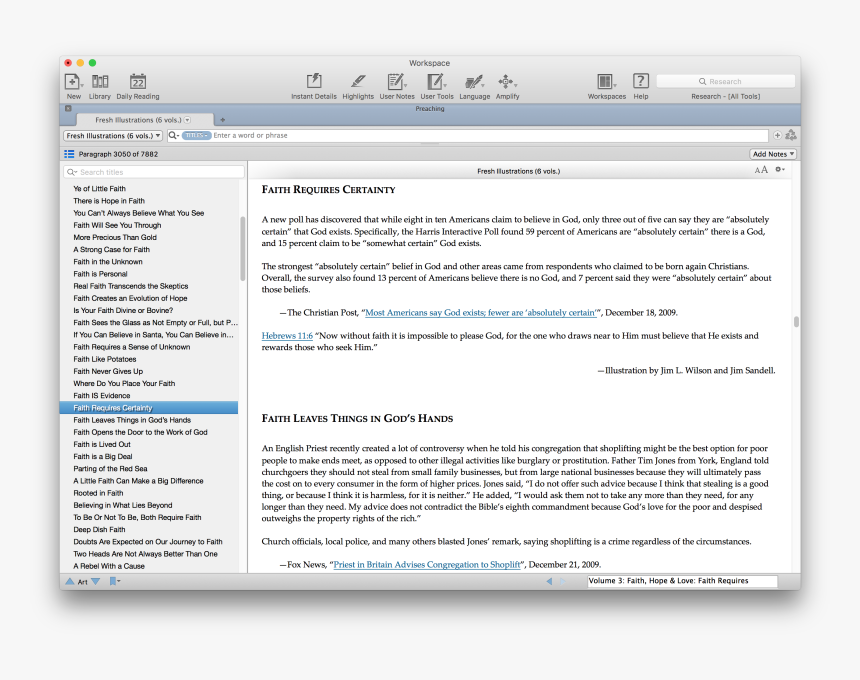Screen dimensions: 860x680
Task: Open the tab's dropdown arrow
Action: (188, 120)
